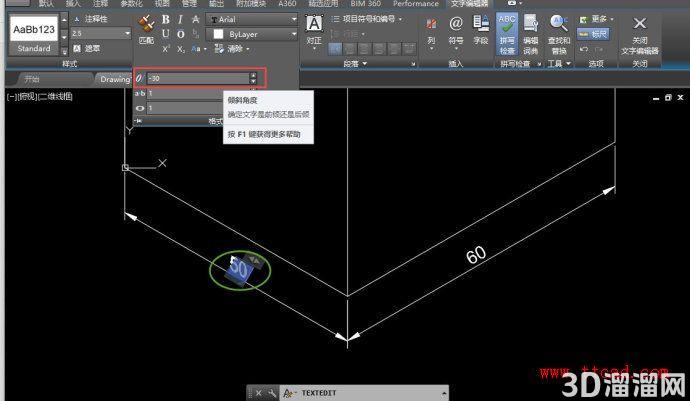This screenshot has width=690, height=401.
Task: Open the Text Editor (文字编辑器) ribbon tab
Action: (469, 4)
